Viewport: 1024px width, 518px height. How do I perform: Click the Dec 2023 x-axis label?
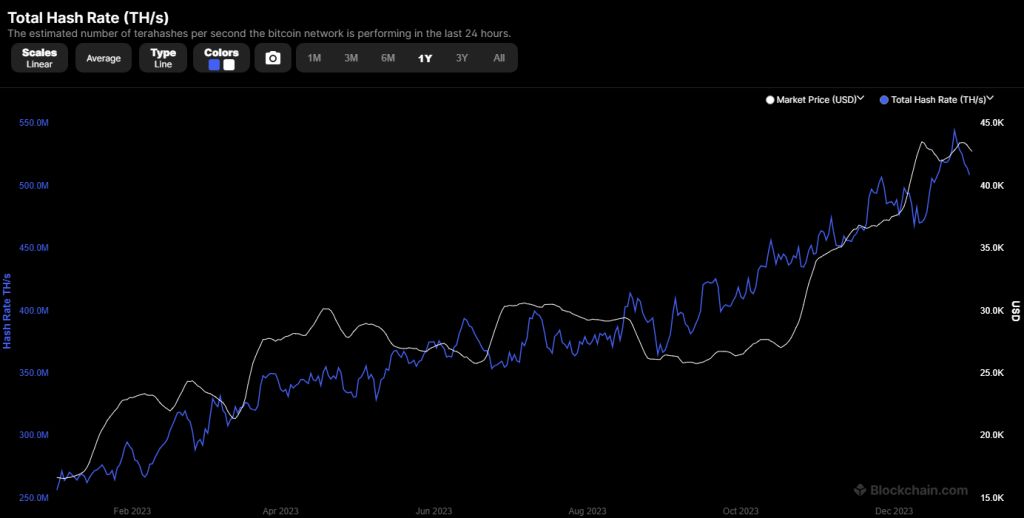pos(893,511)
